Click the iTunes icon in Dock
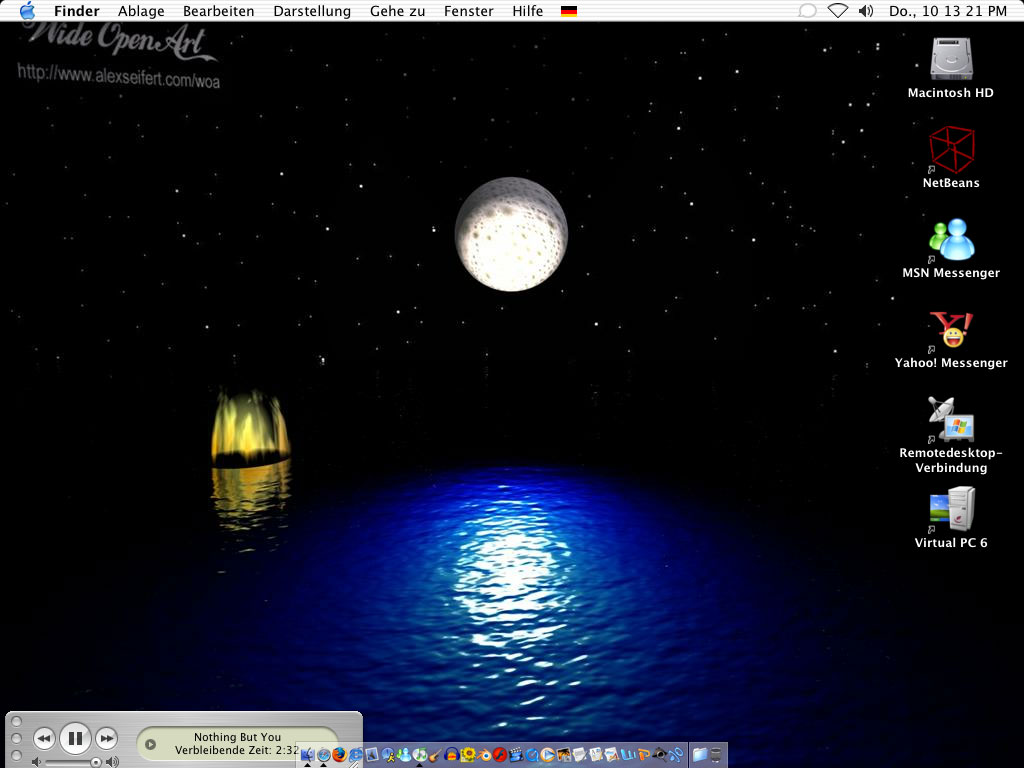The width and height of the screenshot is (1024, 768). click(x=419, y=755)
